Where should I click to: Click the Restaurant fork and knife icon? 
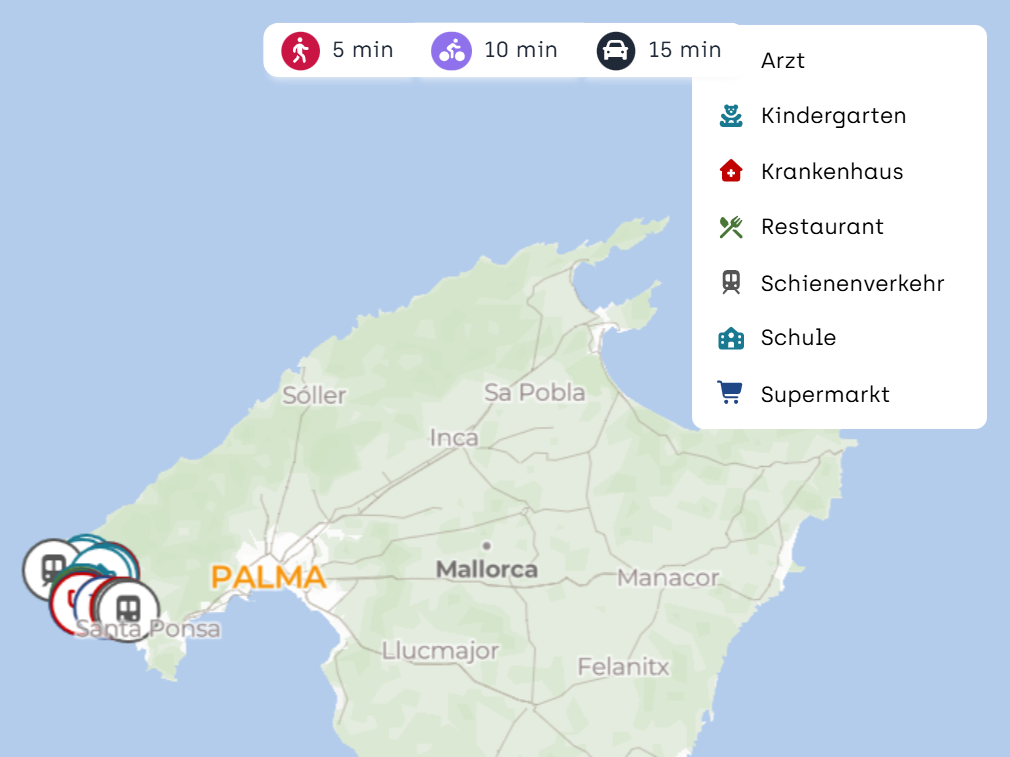(x=731, y=227)
